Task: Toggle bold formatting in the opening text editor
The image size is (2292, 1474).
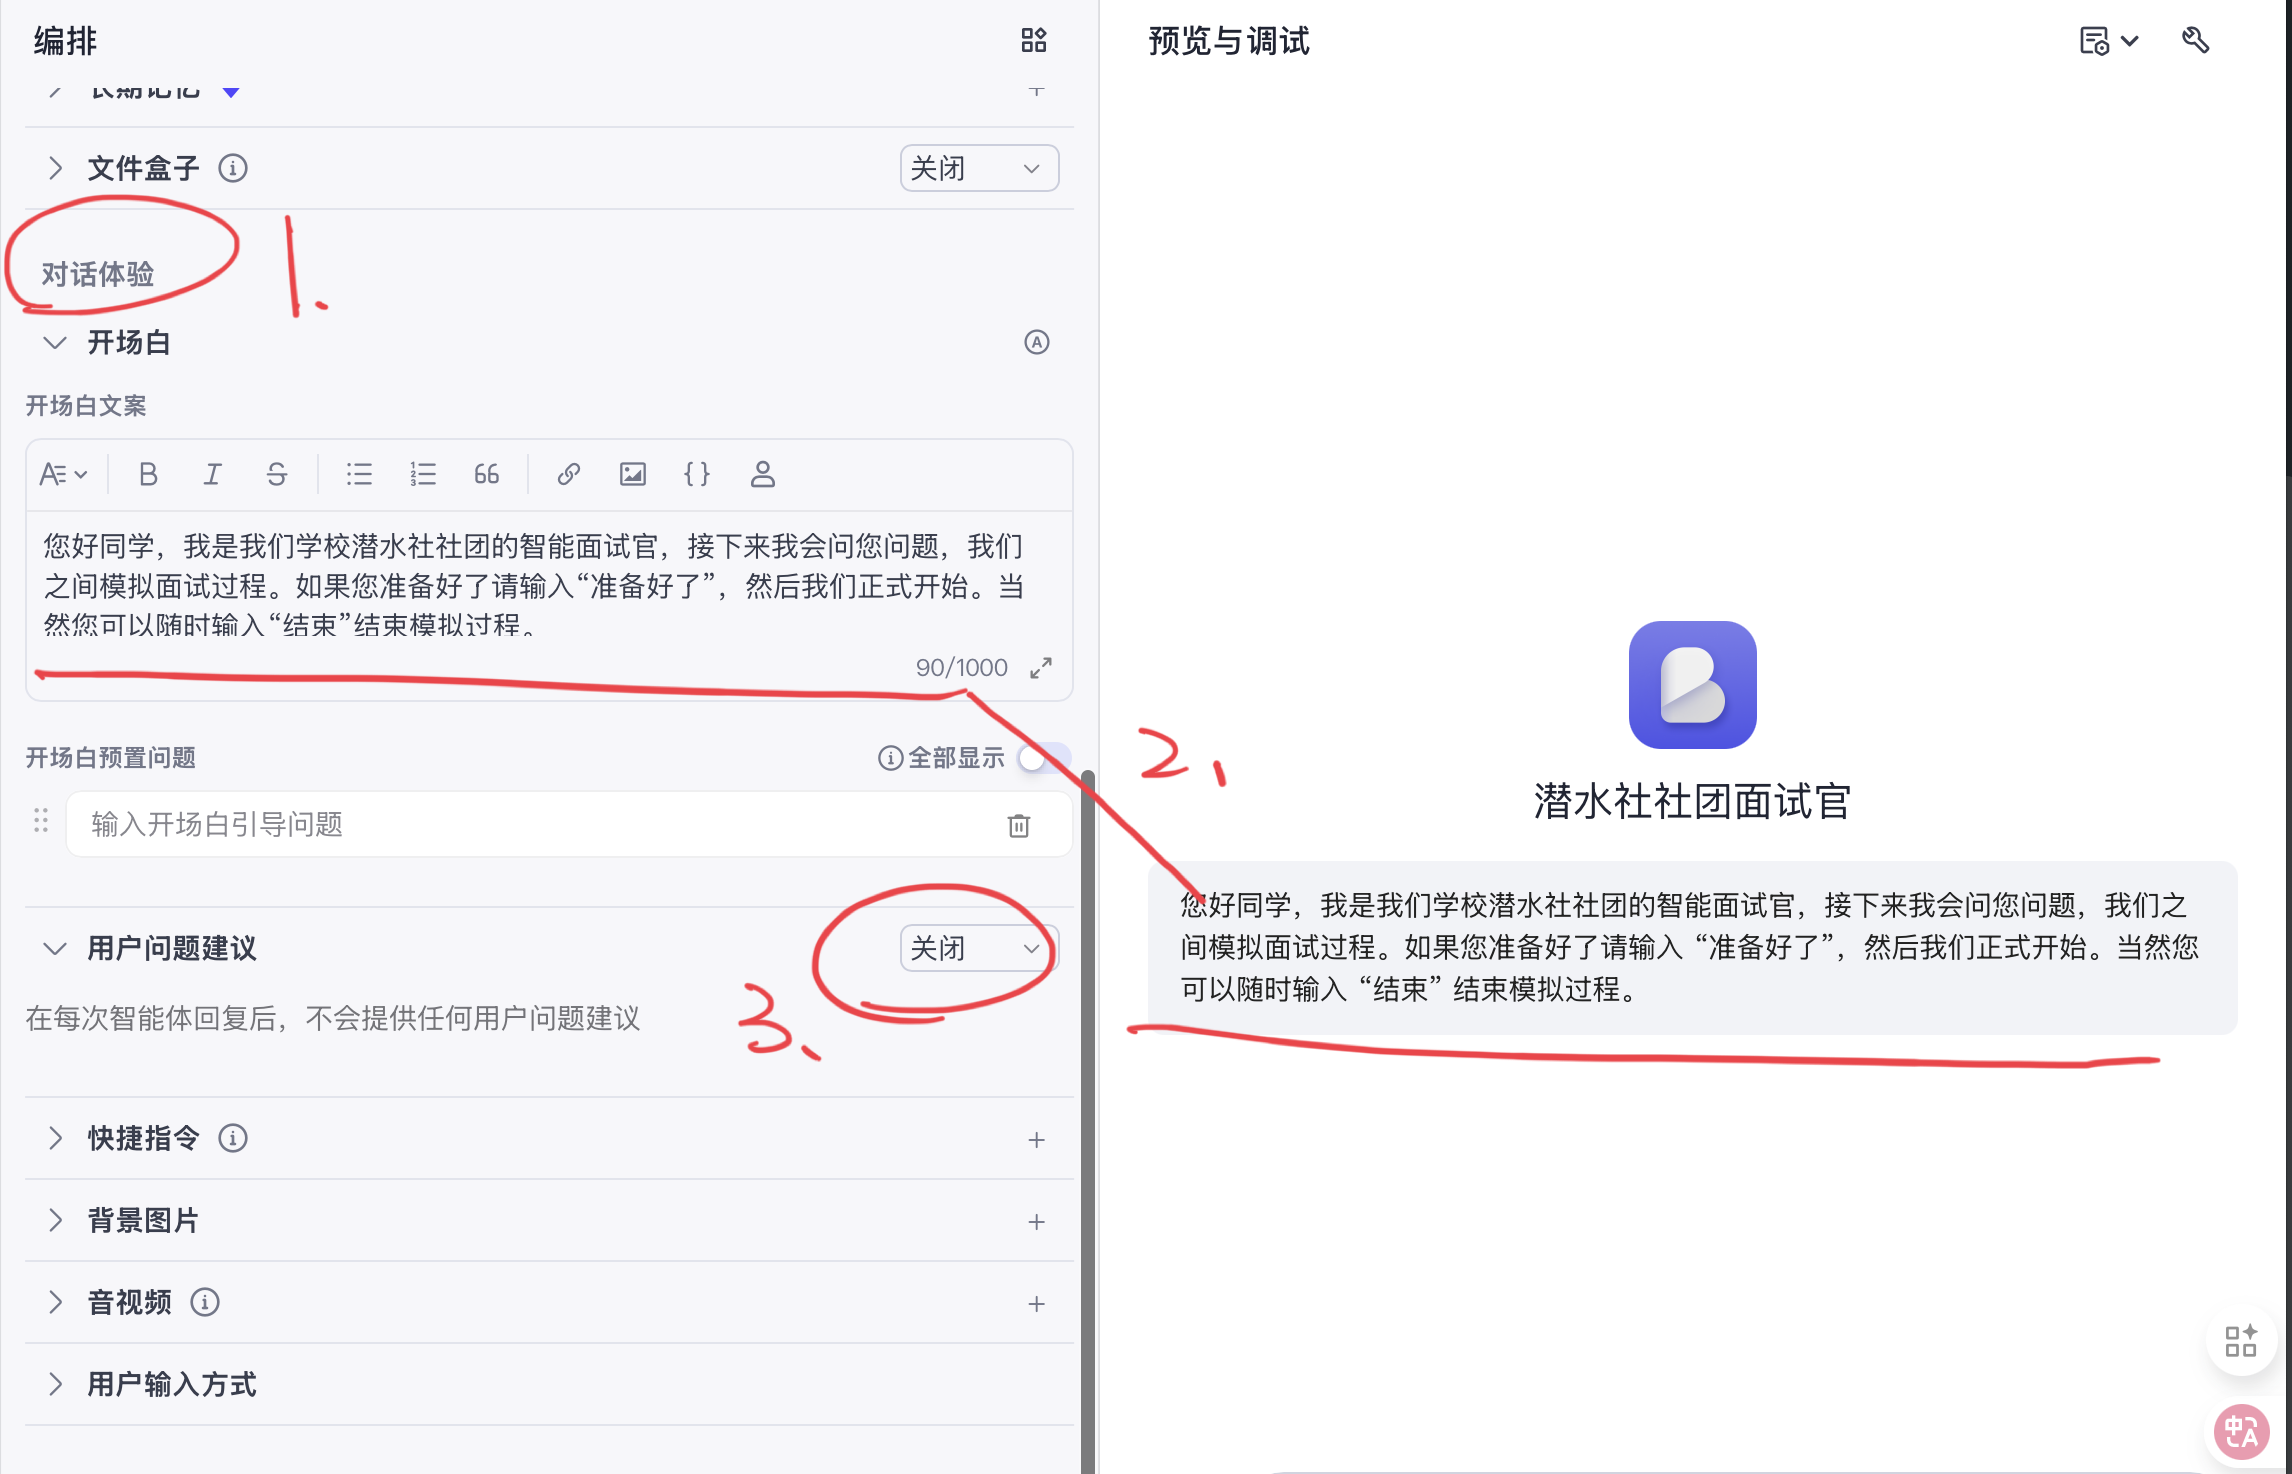Action: click(148, 474)
